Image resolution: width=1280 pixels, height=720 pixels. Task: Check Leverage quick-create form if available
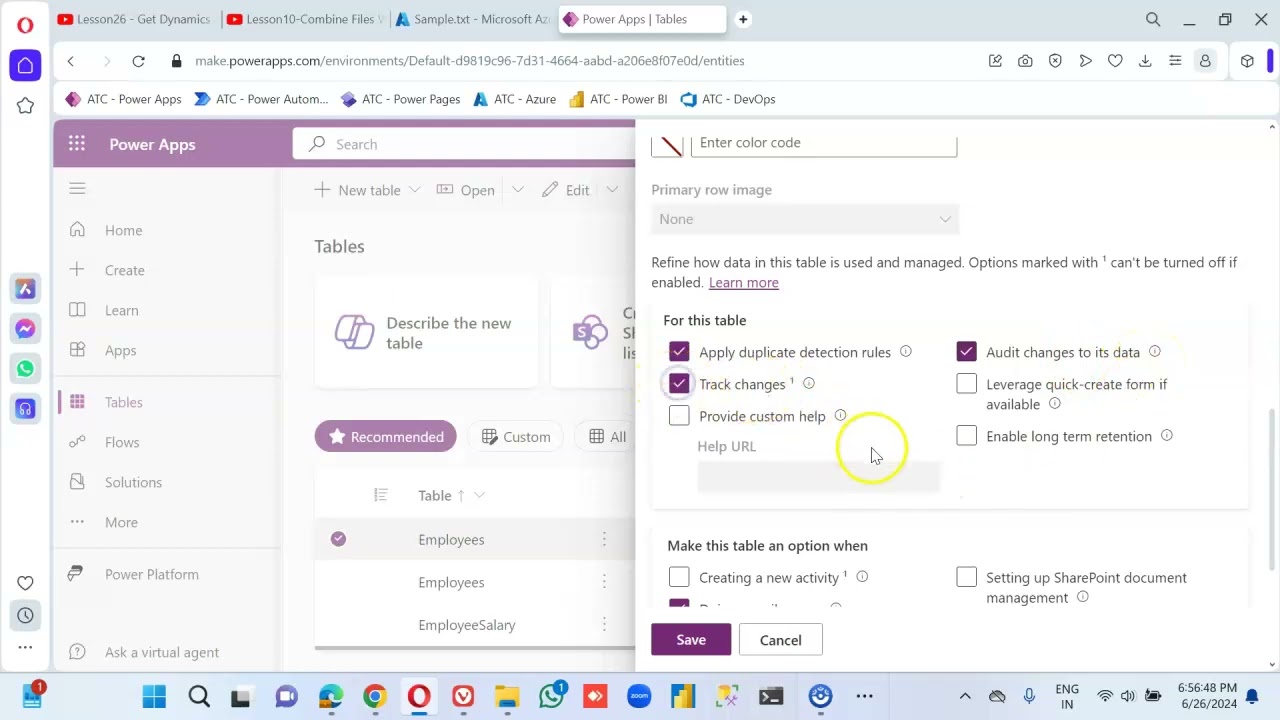[x=966, y=384]
